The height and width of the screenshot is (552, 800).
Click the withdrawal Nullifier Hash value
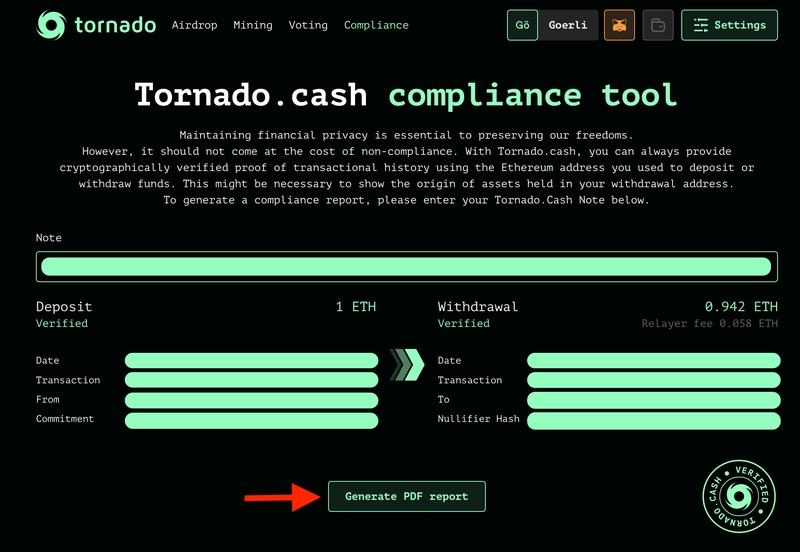pyautogui.click(x=653, y=420)
